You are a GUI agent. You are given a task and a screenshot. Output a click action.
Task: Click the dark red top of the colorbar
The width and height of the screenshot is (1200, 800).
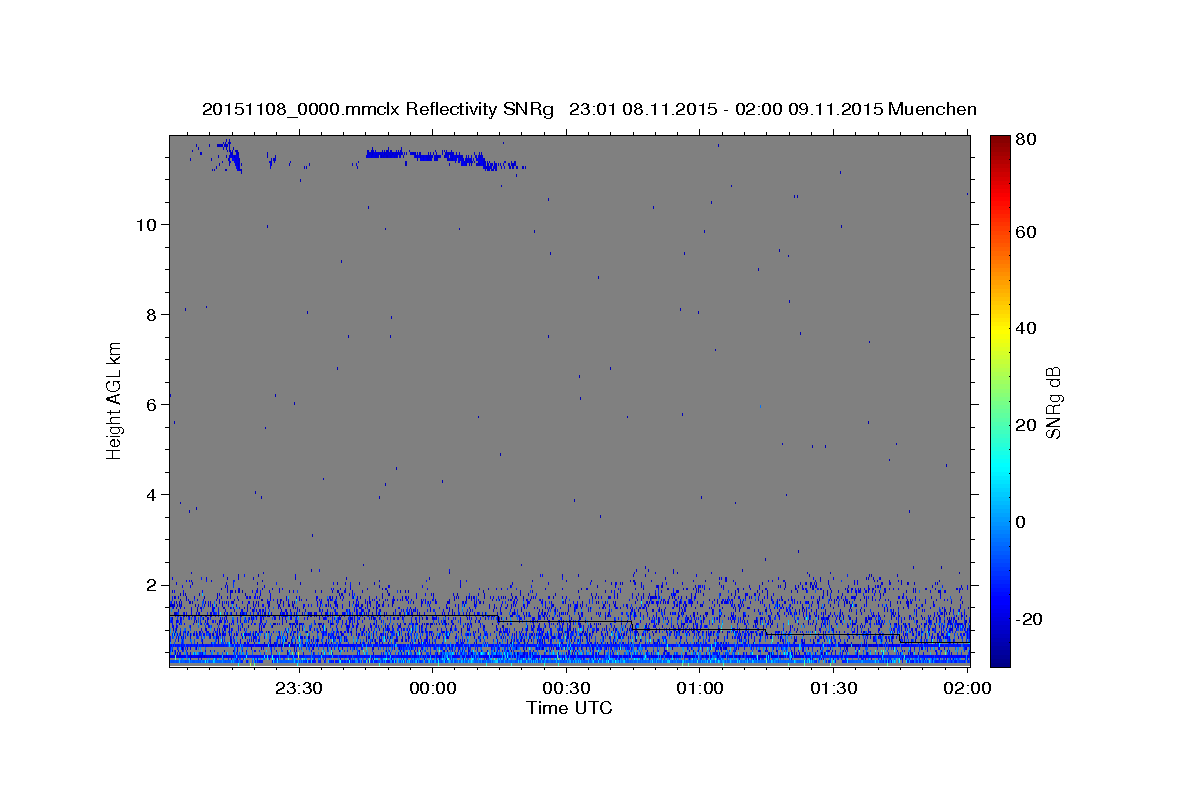1000,142
